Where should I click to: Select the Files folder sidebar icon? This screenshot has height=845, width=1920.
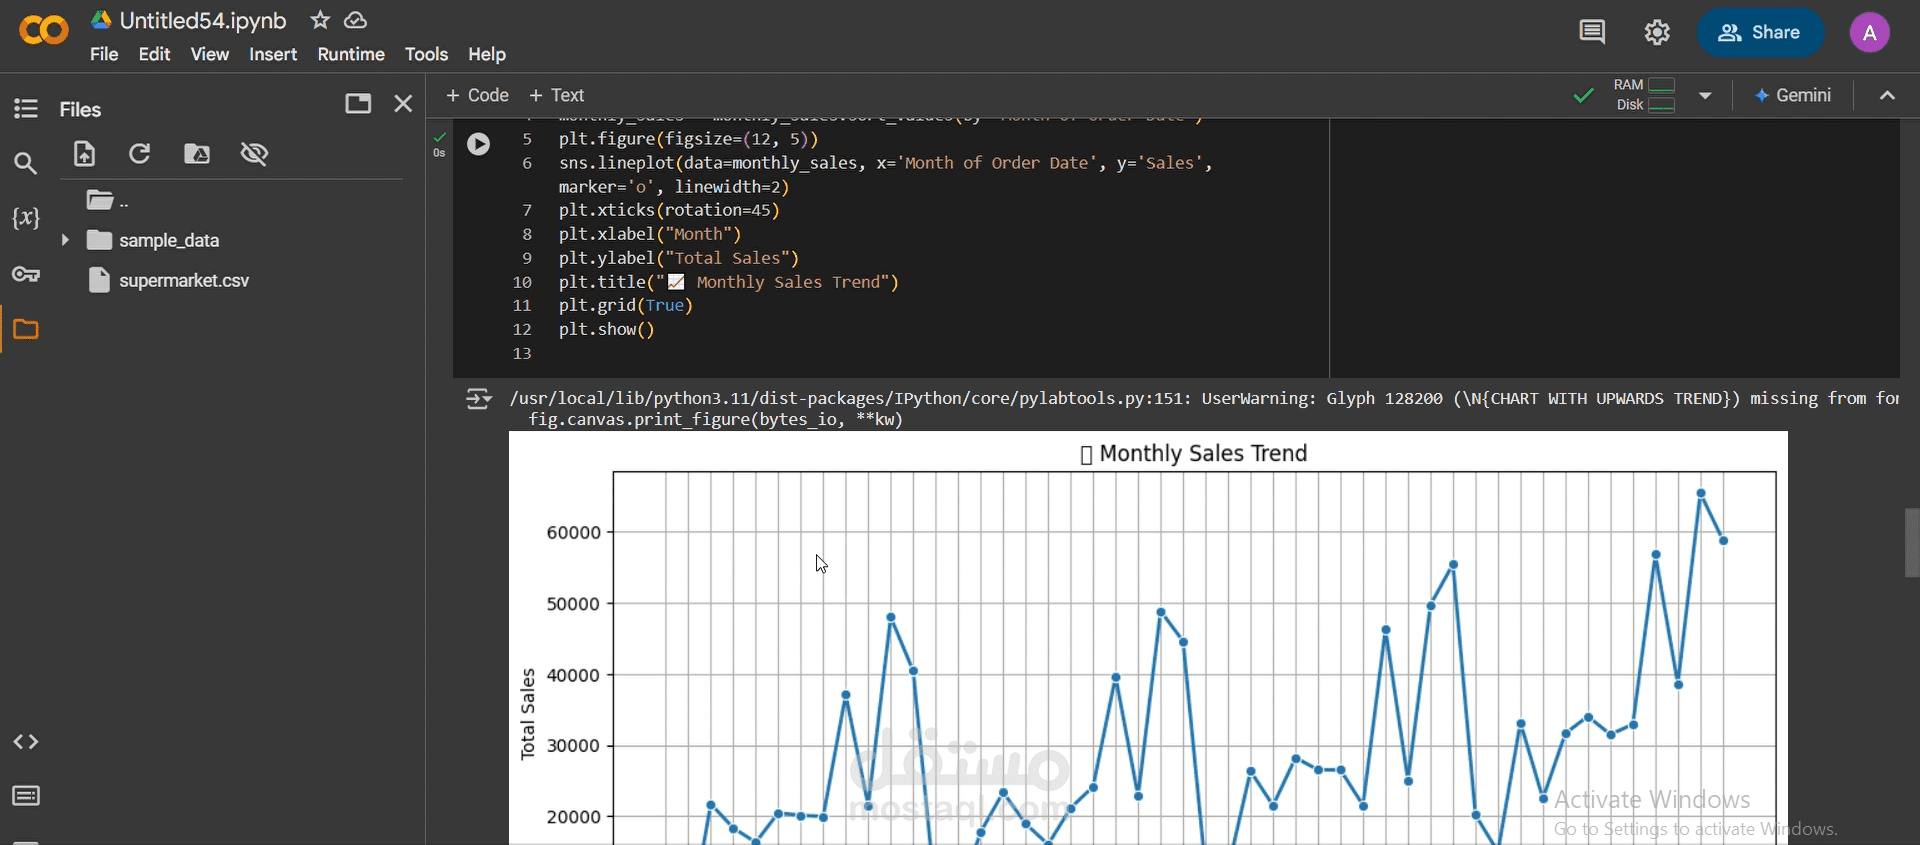(x=26, y=329)
